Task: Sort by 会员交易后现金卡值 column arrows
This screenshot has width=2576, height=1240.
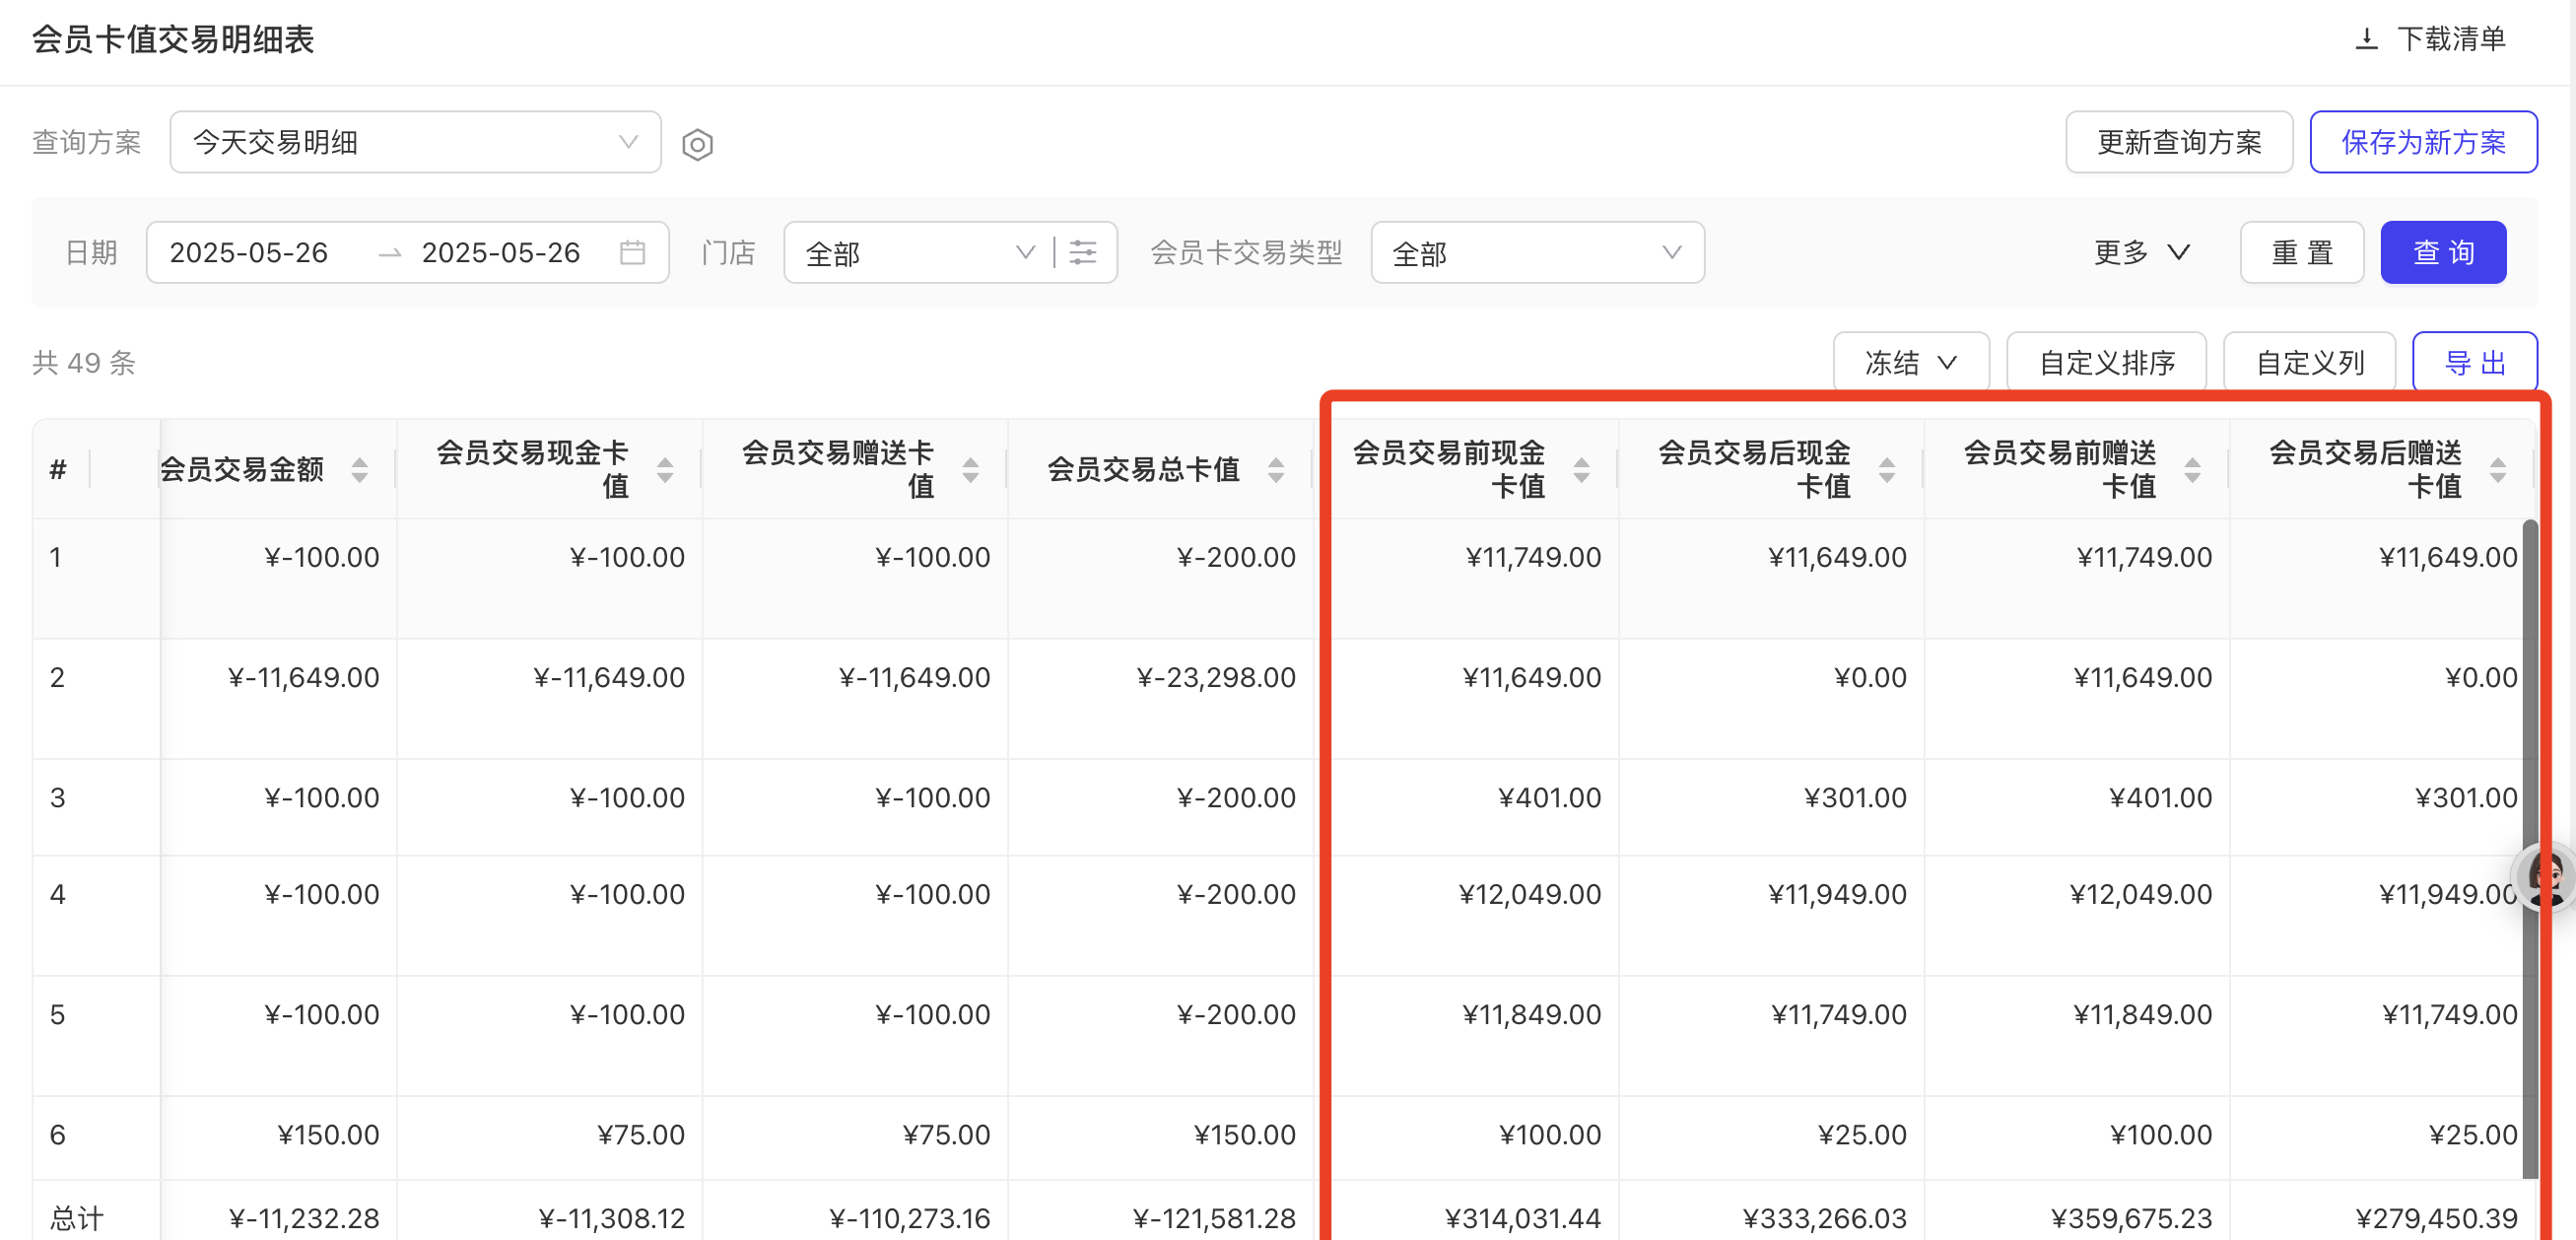Action: click(1887, 469)
